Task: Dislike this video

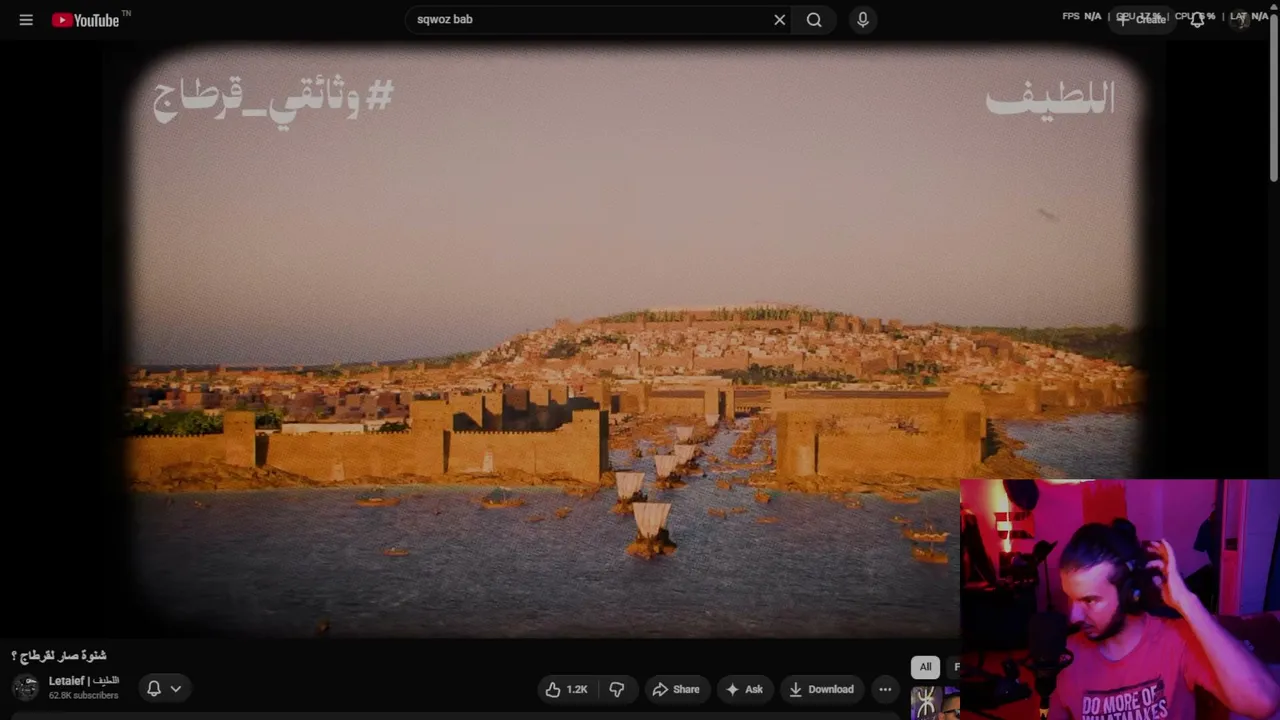Action: point(617,689)
